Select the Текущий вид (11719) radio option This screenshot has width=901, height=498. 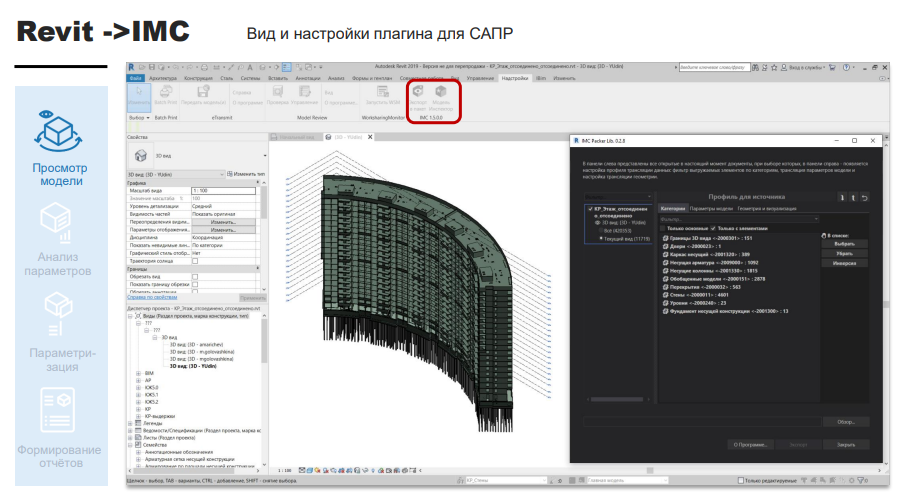tap(601, 238)
